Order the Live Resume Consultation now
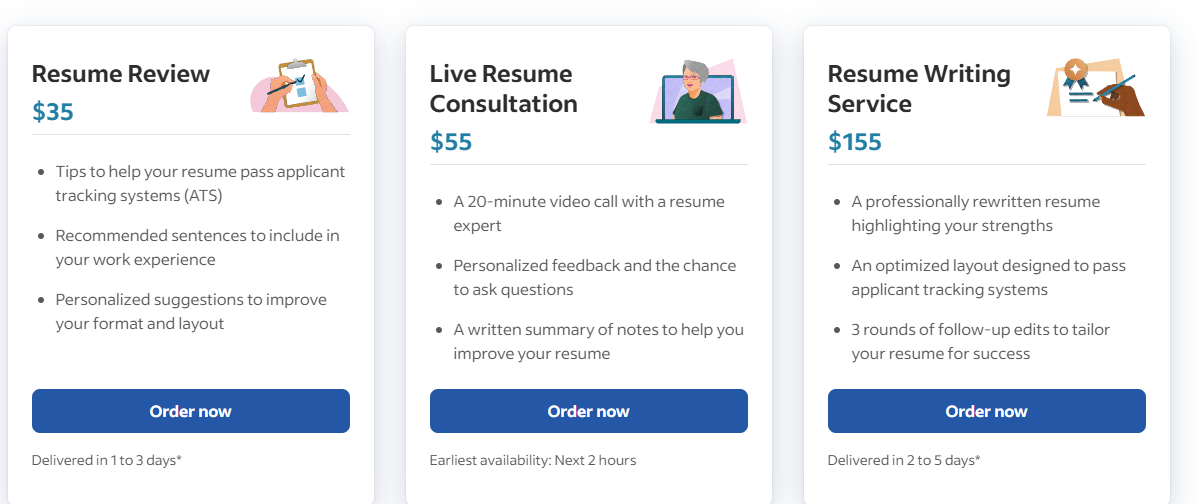 click(x=589, y=411)
